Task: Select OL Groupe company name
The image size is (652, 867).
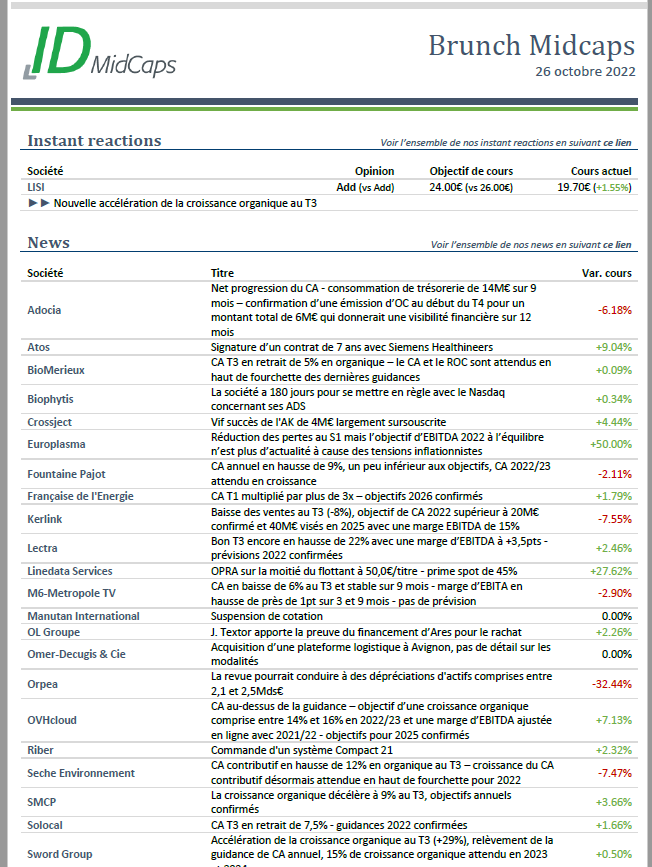Action: pos(54,633)
